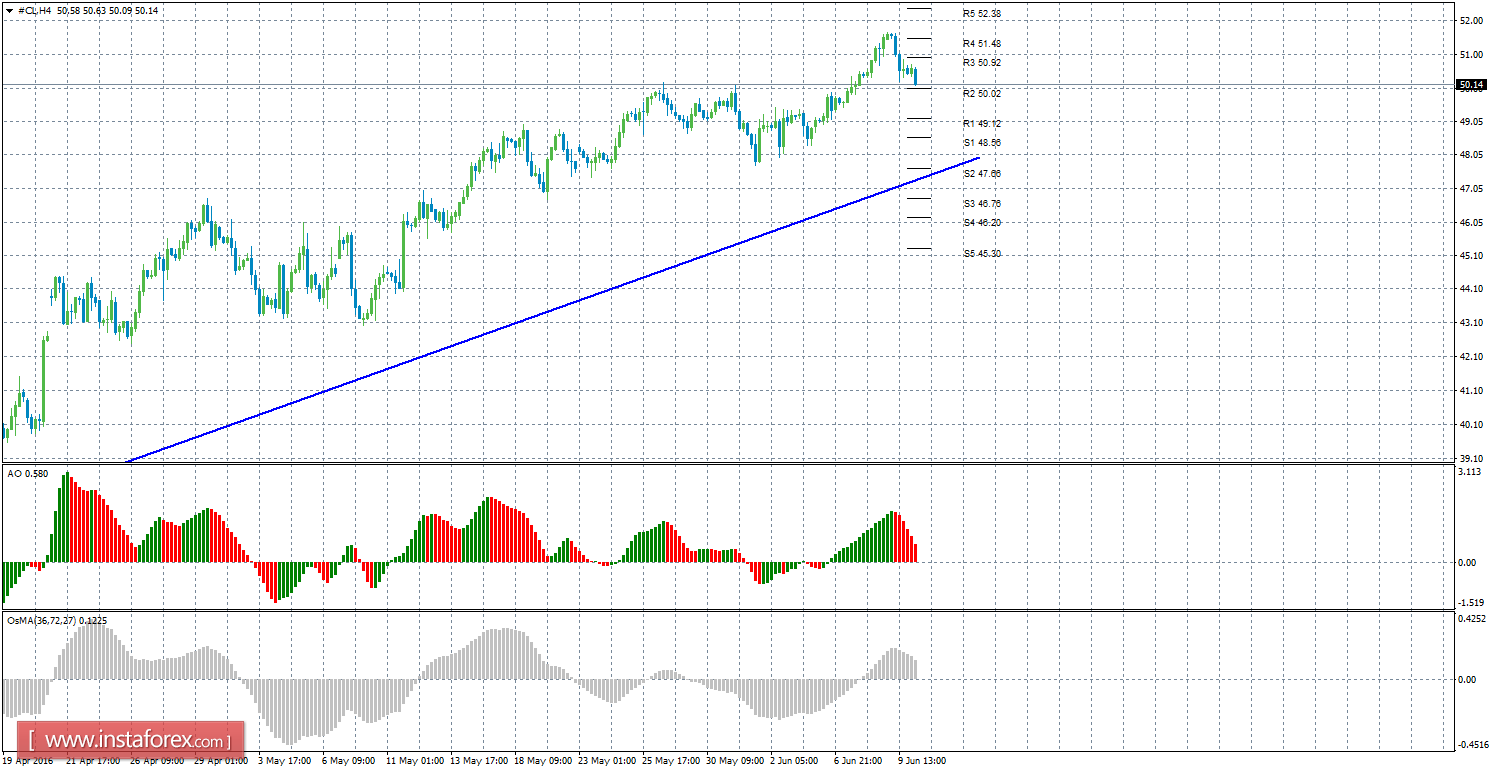Click the 47.05 price scale value

1471,189
